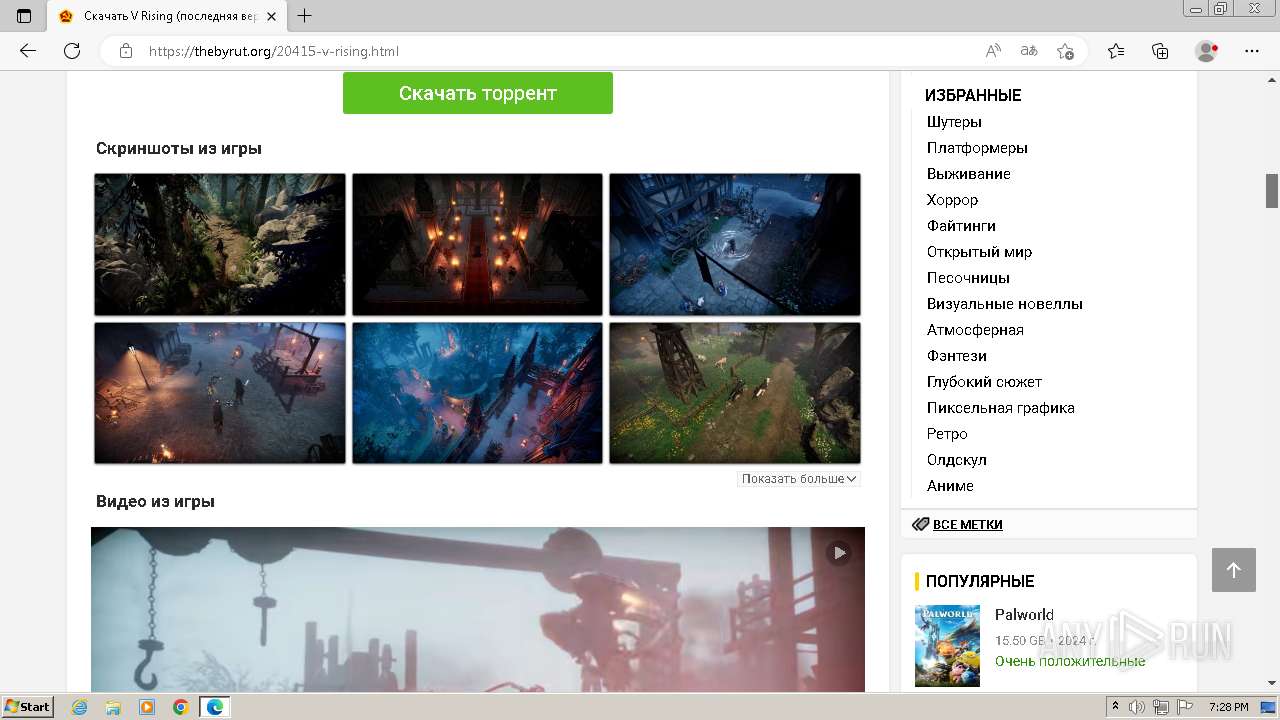Open the blue night village screenshot
The image size is (1280, 720).
[735, 245]
